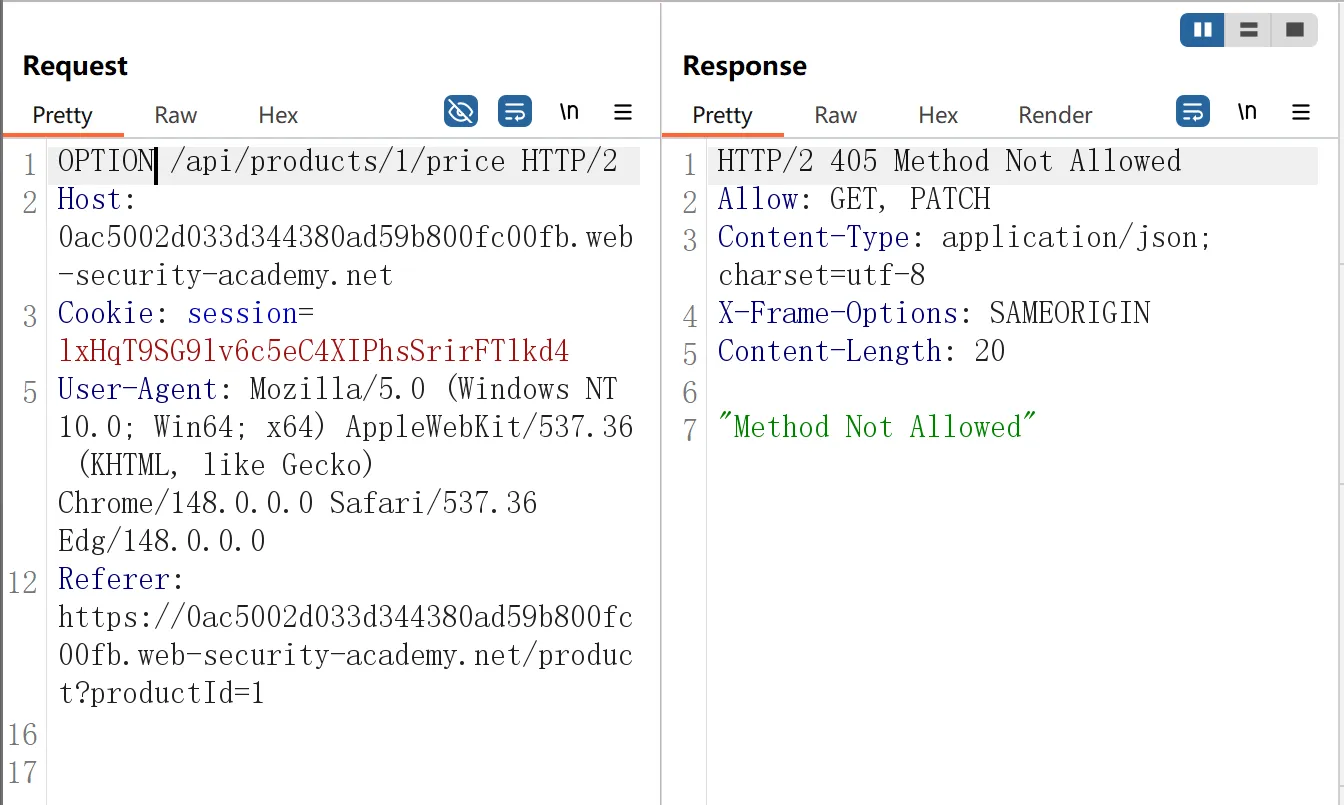
Task: Toggle hide non-printable eye icon in Request
Action: 461,111
